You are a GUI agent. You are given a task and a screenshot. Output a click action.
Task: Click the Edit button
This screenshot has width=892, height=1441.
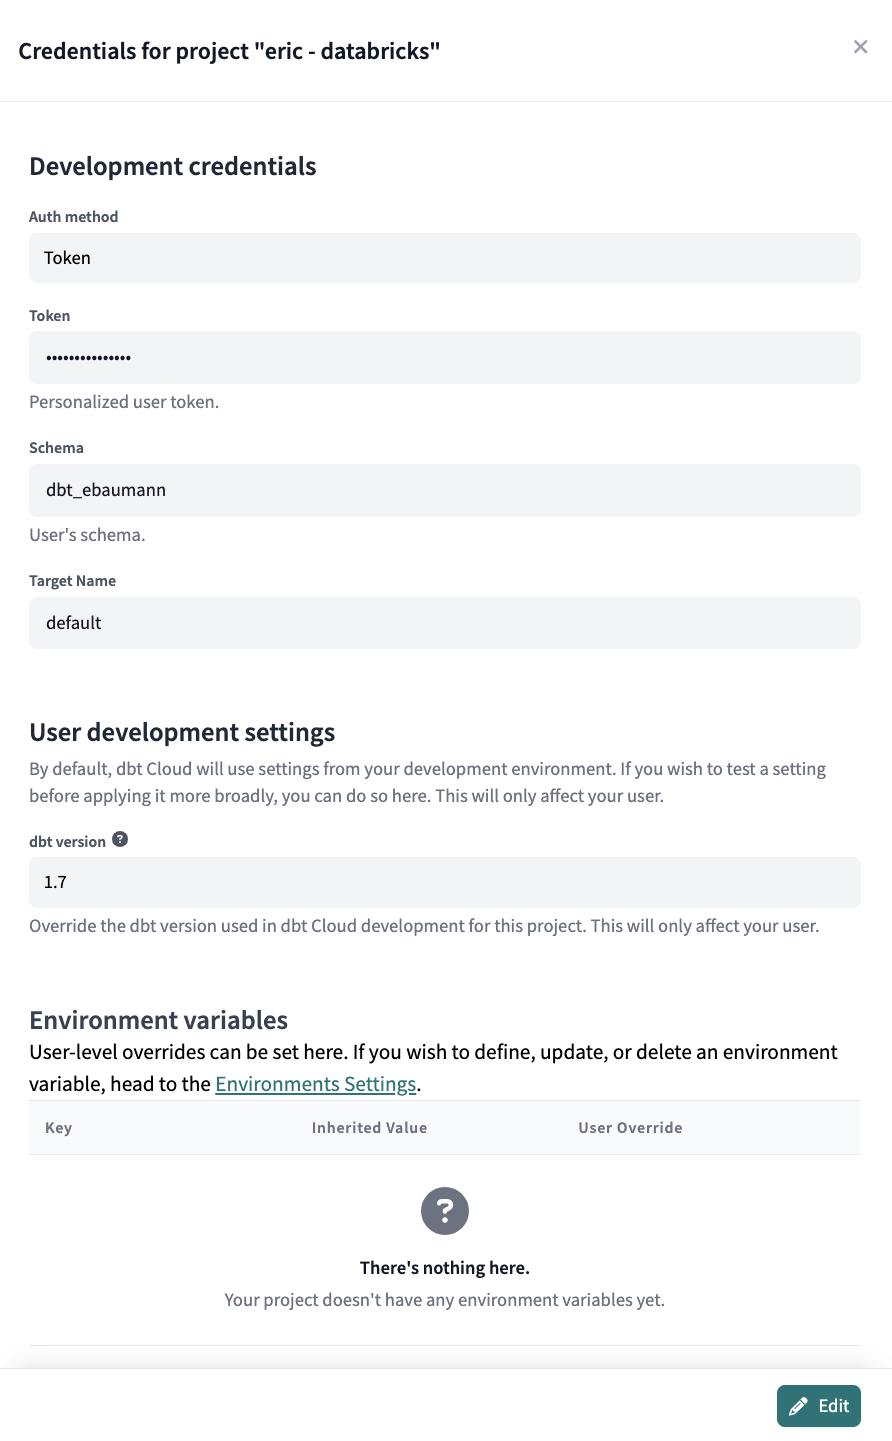(818, 1405)
